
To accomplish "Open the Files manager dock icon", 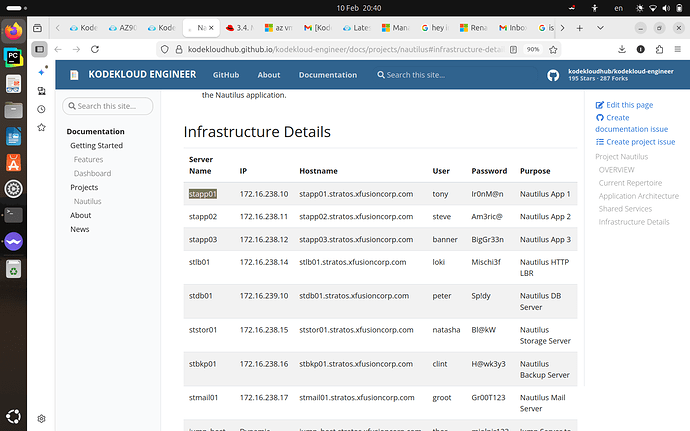I will (13, 110).
